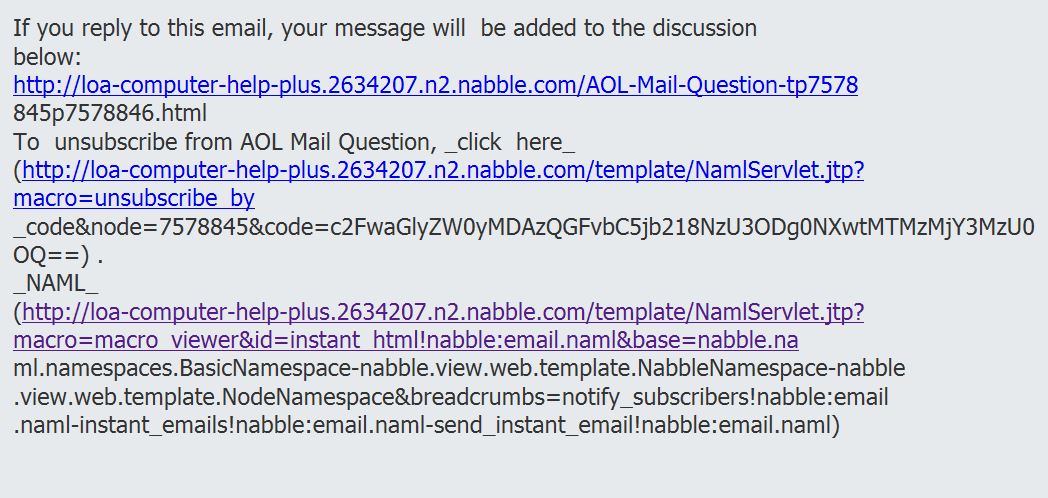1048x498 pixels.
Task: Click the "OQ==) ." text
Action: pos(59,254)
